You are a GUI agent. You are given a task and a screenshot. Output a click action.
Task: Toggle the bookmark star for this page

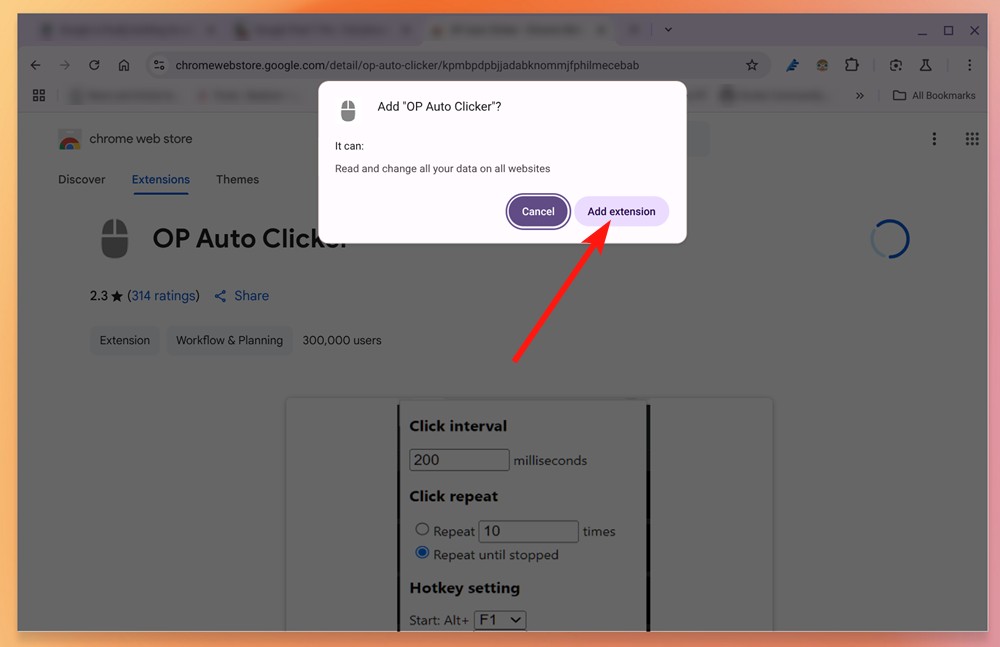tap(752, 64)
